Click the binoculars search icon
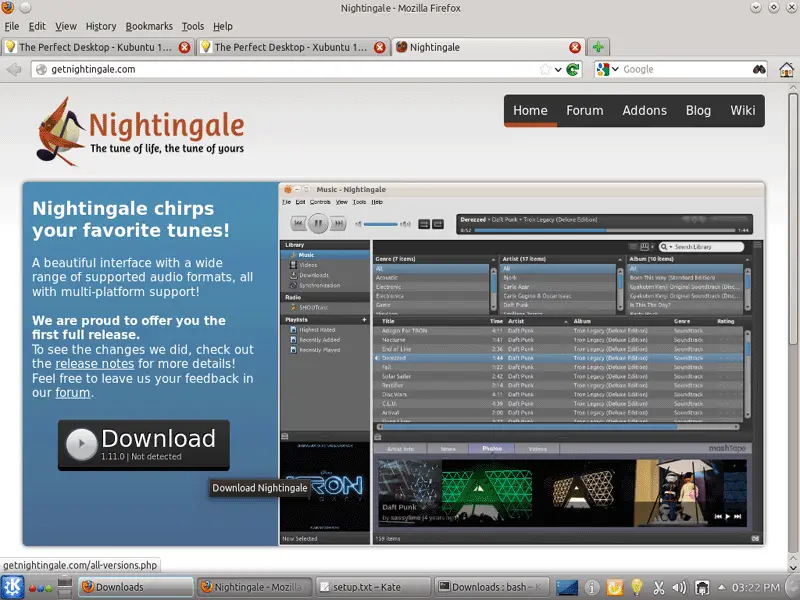 (759, 69)
